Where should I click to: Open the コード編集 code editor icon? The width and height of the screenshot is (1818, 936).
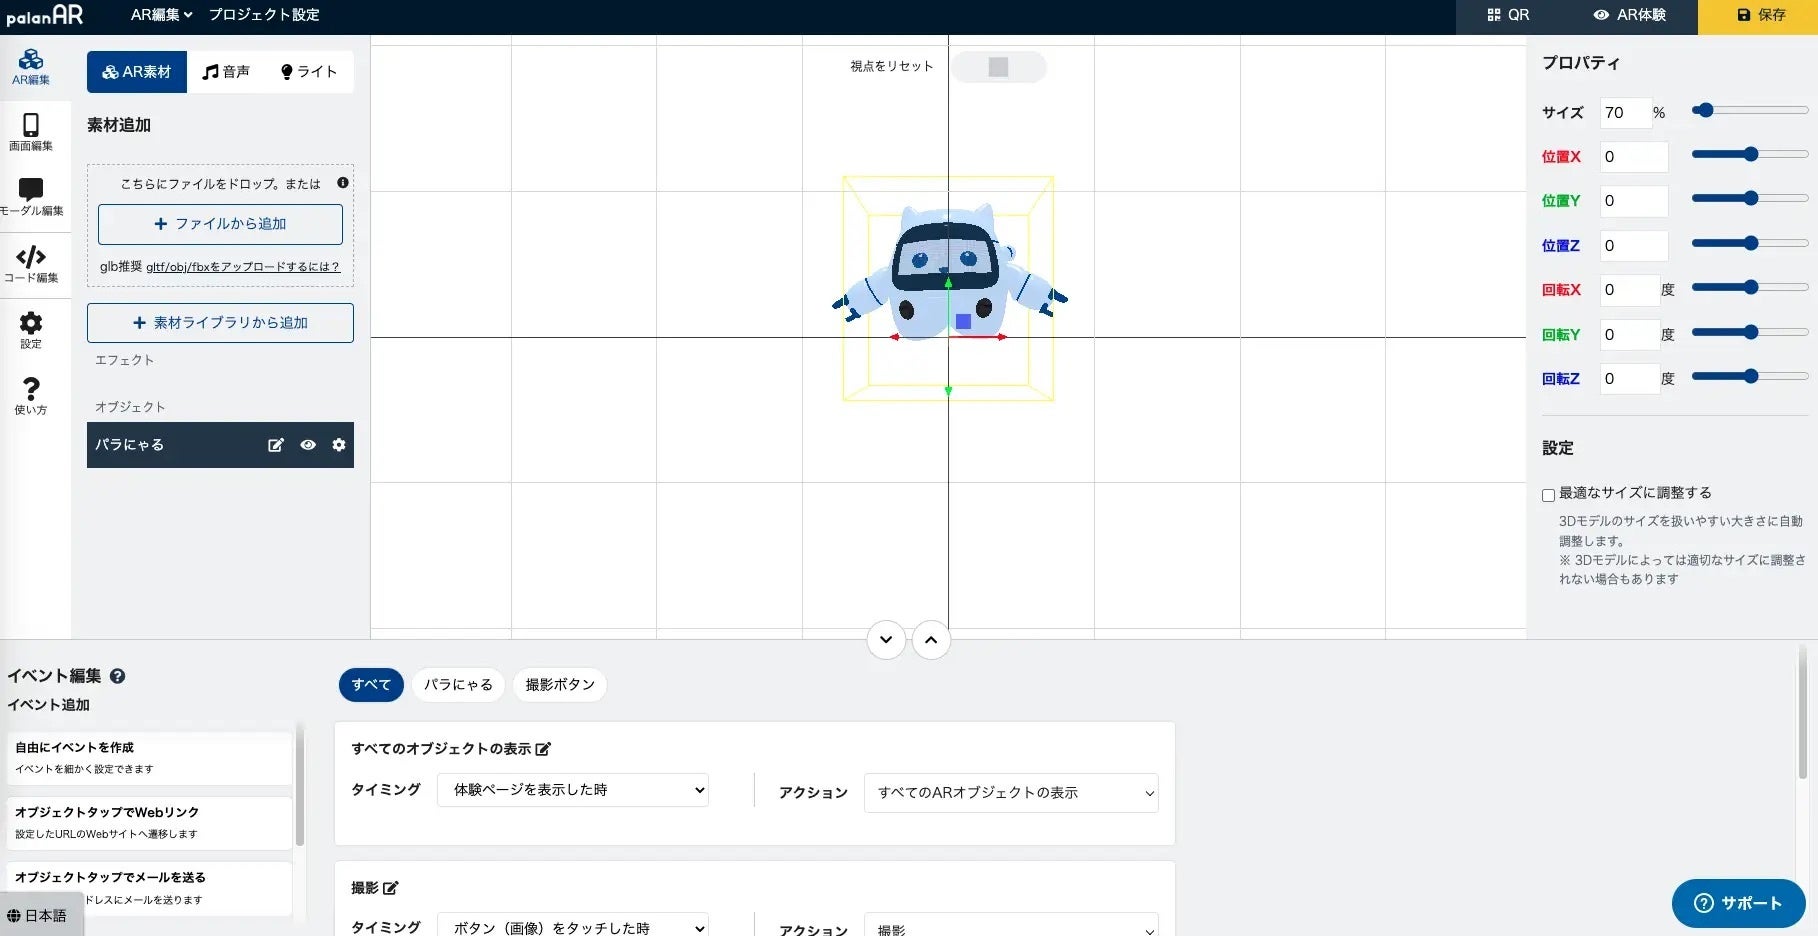tap(31, 264)
